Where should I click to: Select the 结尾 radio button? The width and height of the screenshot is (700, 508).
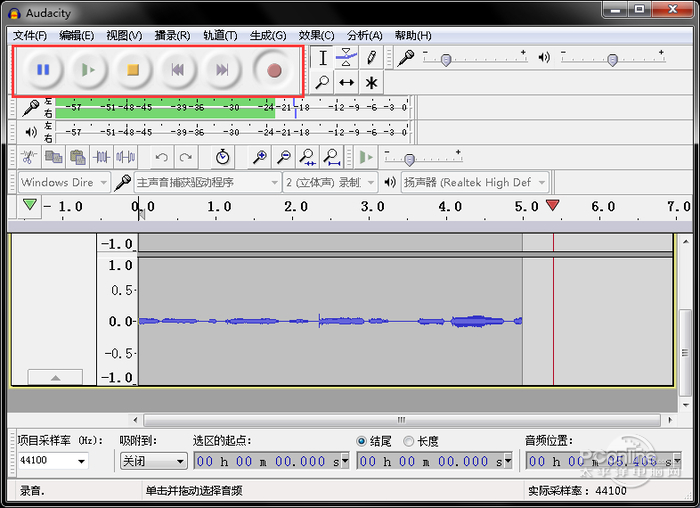click(x=362, y=441)
